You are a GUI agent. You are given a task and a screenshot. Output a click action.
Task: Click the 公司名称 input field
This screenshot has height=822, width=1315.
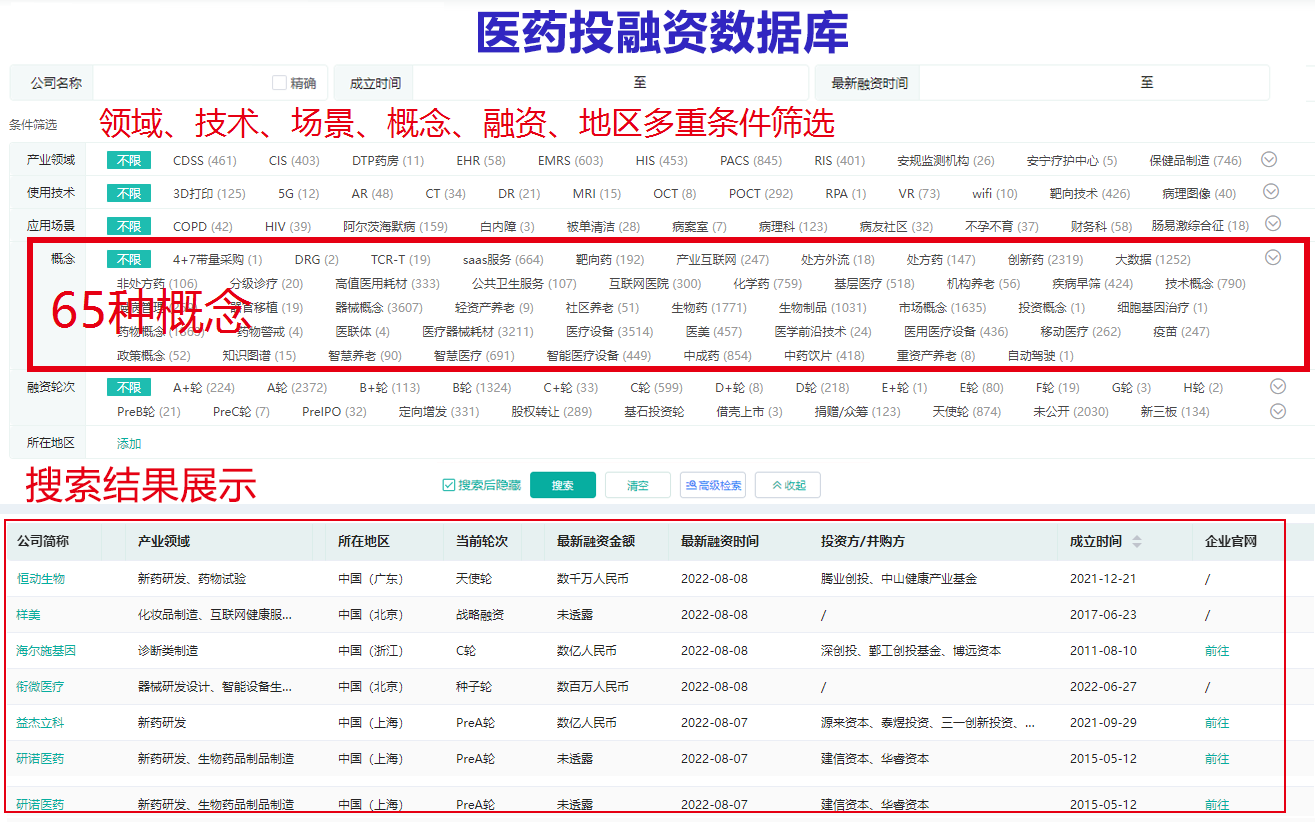175,83
